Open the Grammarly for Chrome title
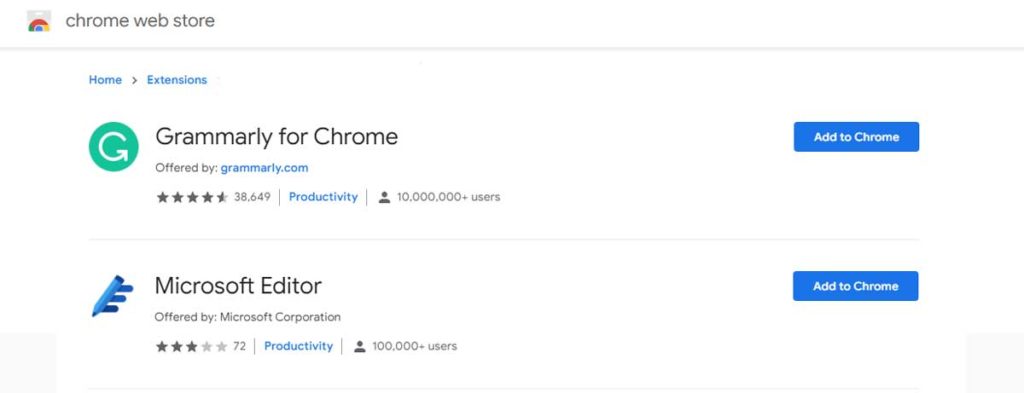The width and height of the screenshot is (1024, 393). click(276, 136)
